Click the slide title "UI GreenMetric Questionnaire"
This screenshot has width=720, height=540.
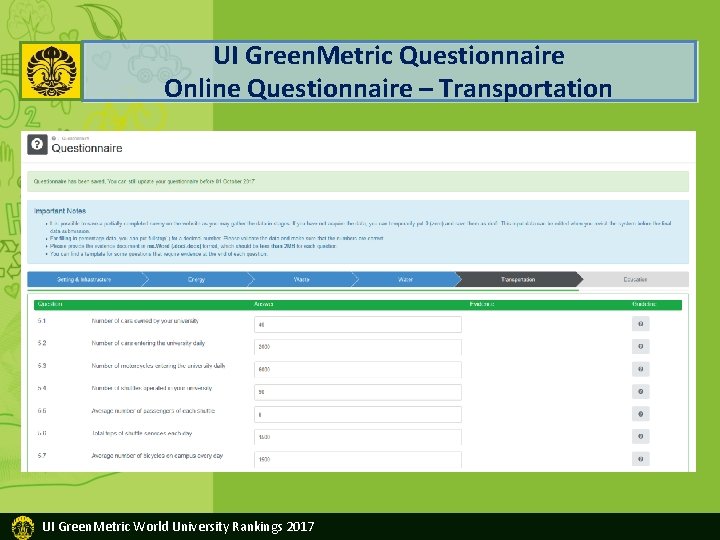[x=389, y=56]
